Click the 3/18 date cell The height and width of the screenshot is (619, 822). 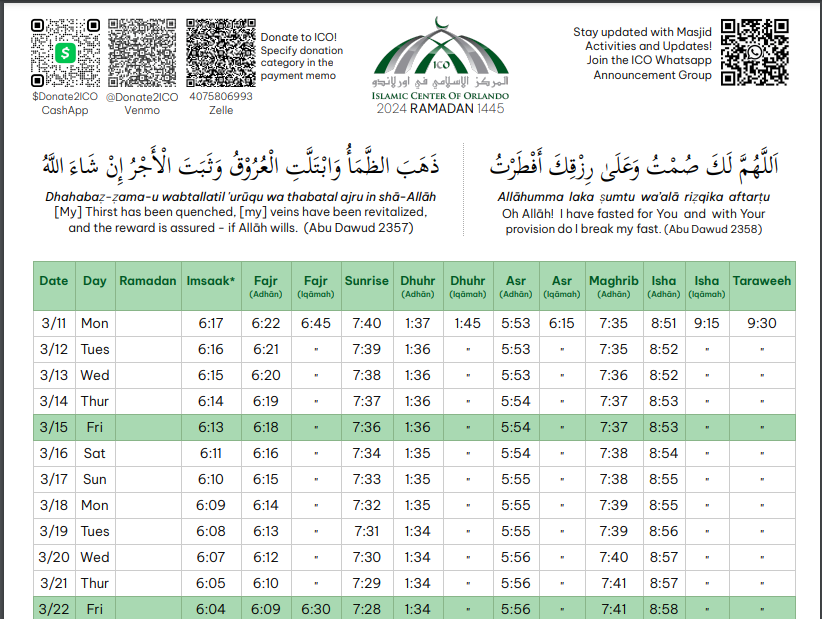pyautogui.click(x=54, y=505)
